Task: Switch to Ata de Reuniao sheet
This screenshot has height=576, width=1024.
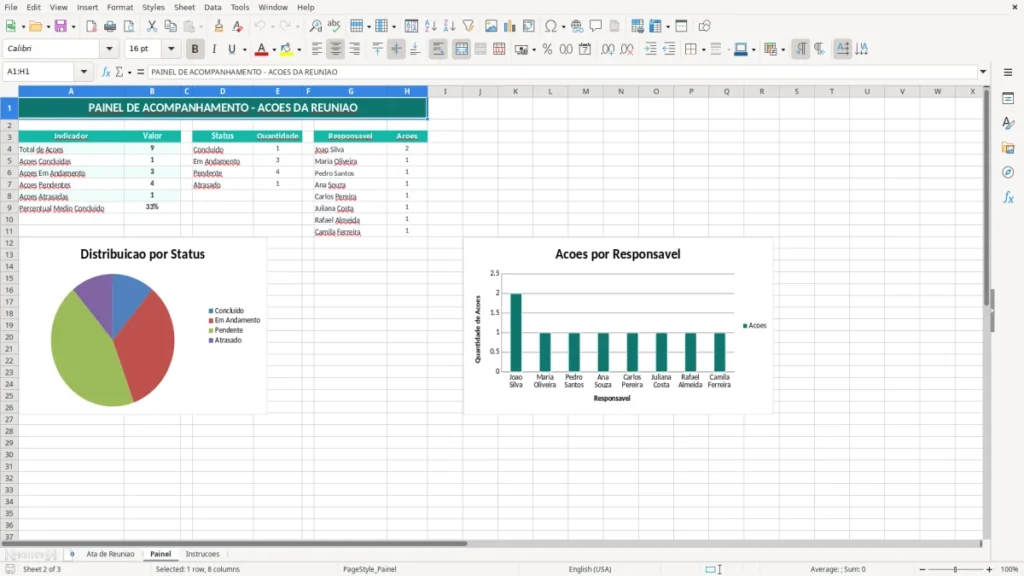Action: click(x=110, y=554)
